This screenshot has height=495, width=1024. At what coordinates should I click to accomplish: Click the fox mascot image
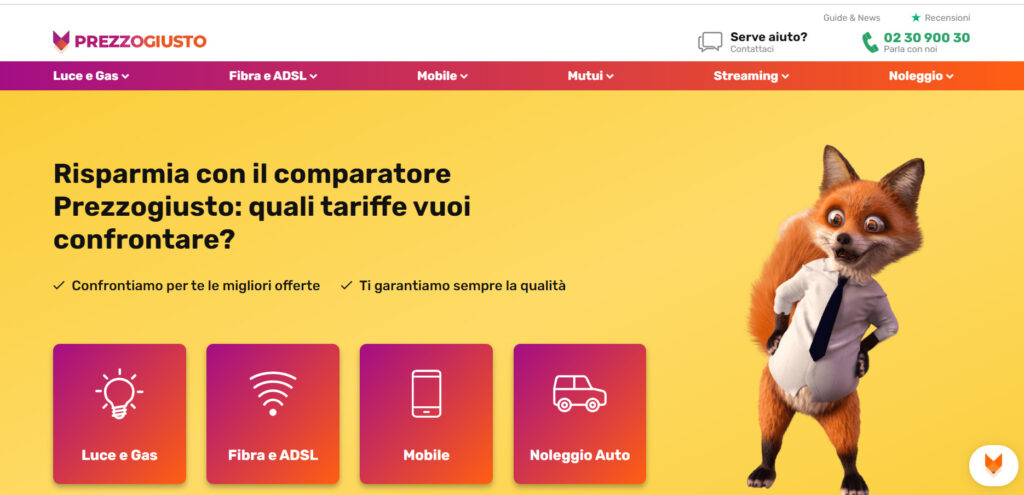click(837, 319)
